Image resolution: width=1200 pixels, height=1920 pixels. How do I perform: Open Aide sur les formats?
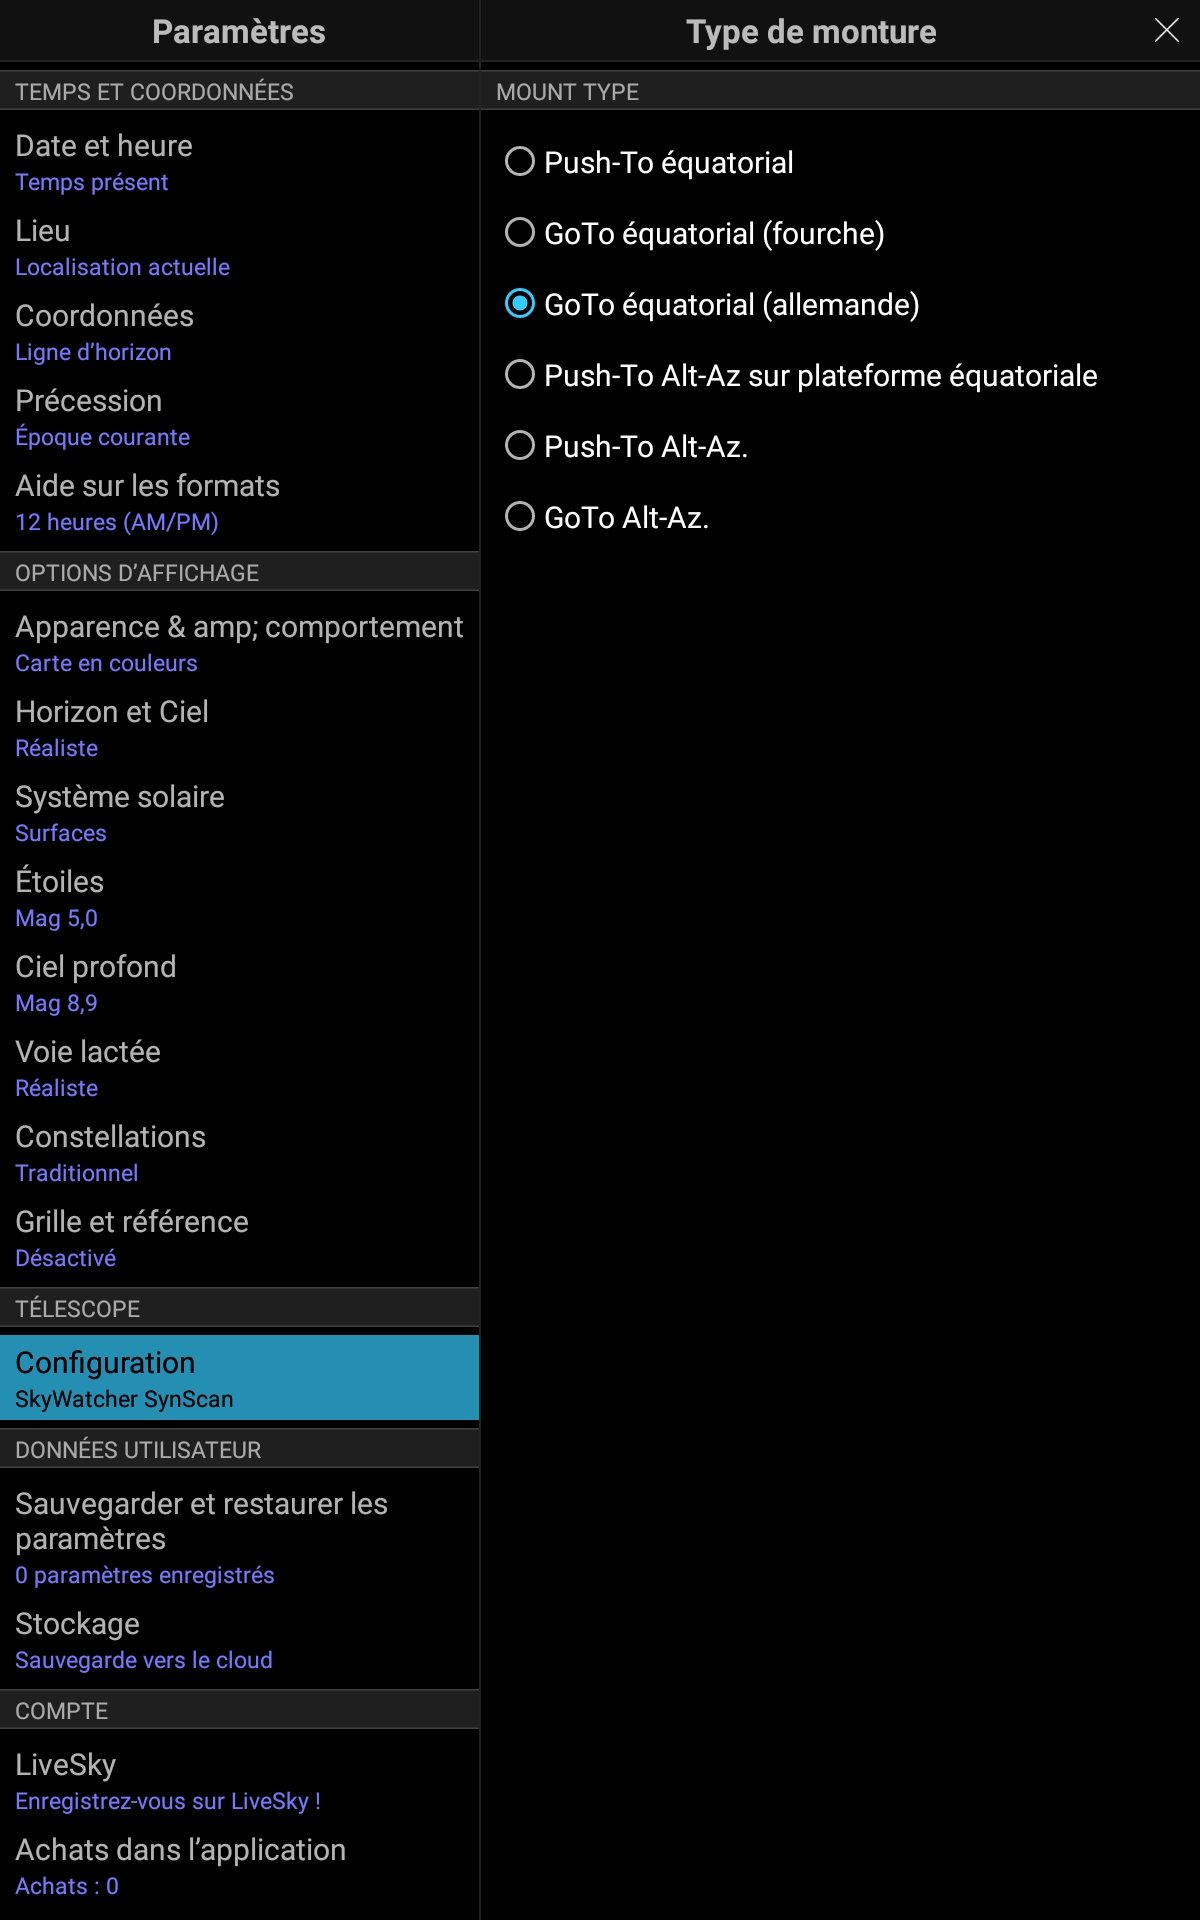[240, 502]
